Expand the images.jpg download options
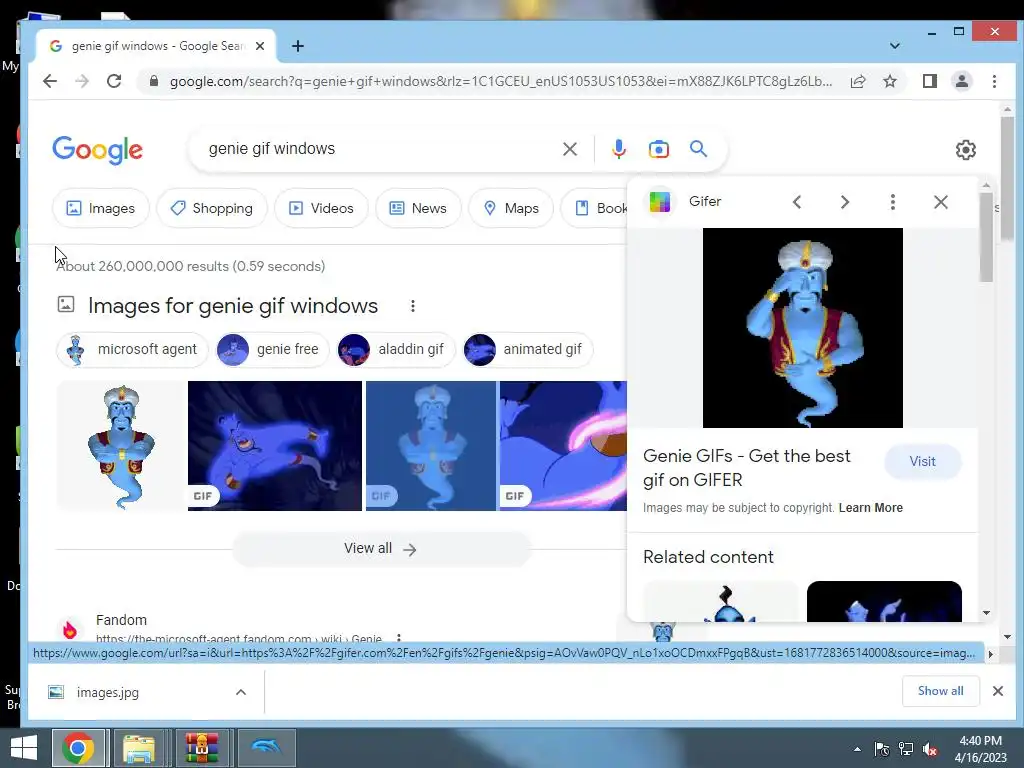 point(240,692)
